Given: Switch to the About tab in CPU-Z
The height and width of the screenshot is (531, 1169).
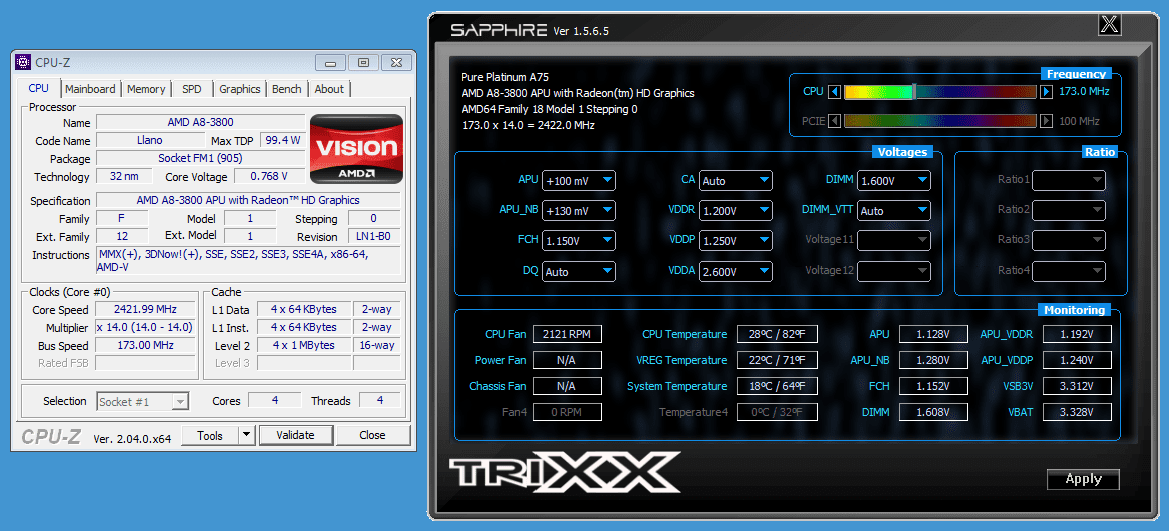Looking at the screenshot, I should point(329,89).
